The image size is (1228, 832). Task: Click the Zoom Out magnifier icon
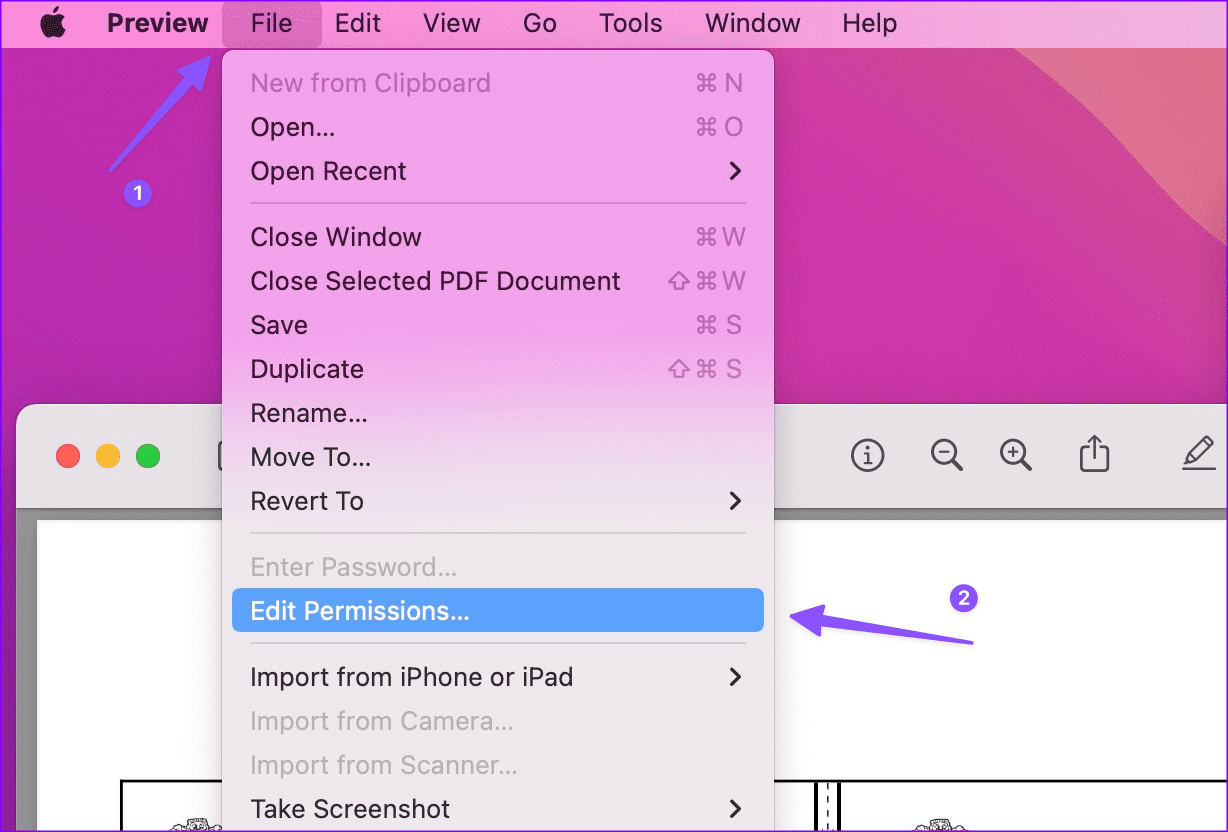pos(946,456)
